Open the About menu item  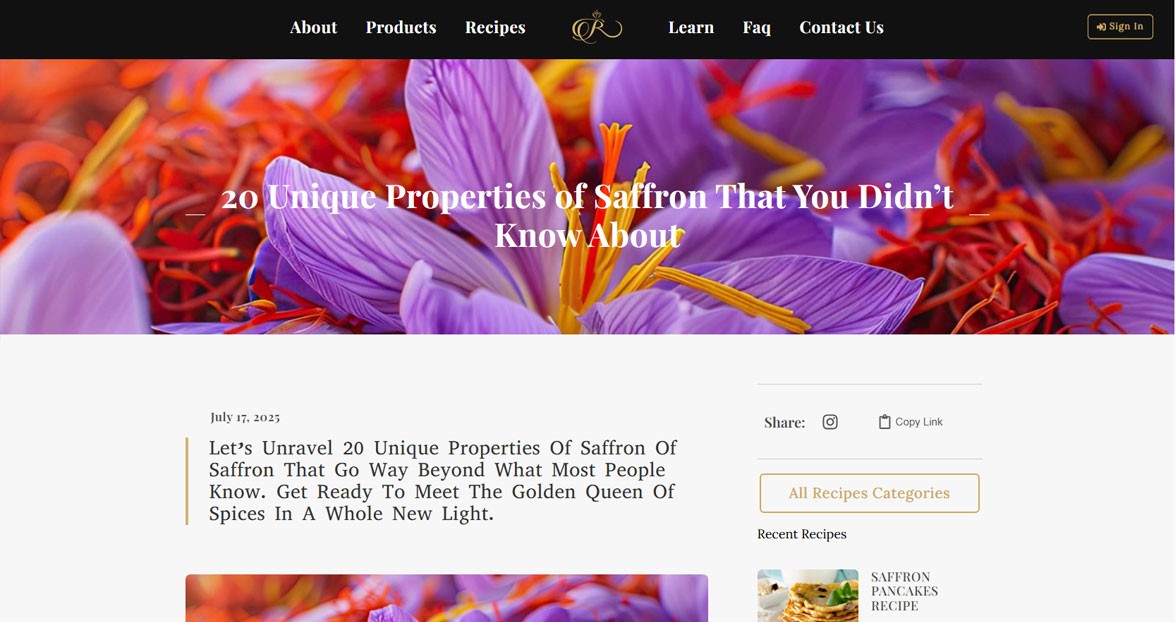[314, 28]
